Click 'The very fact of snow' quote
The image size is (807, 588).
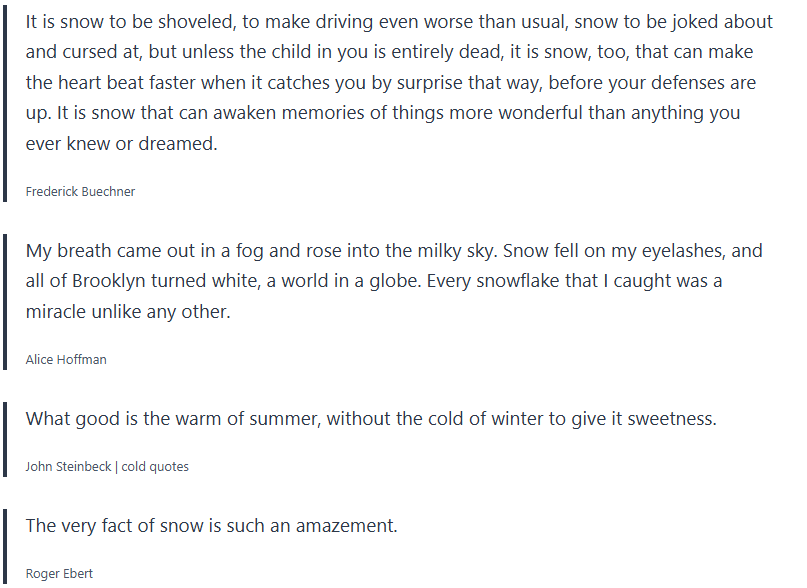(211, 525)
